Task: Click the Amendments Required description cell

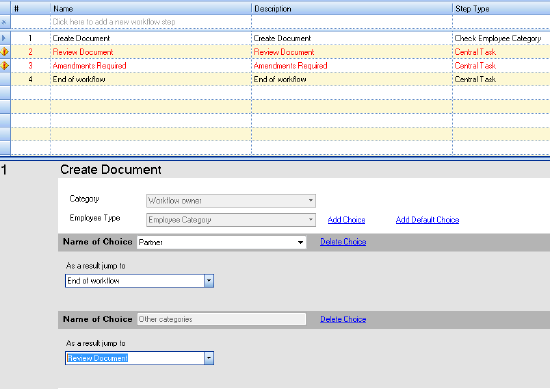Action: coord(352,66)
